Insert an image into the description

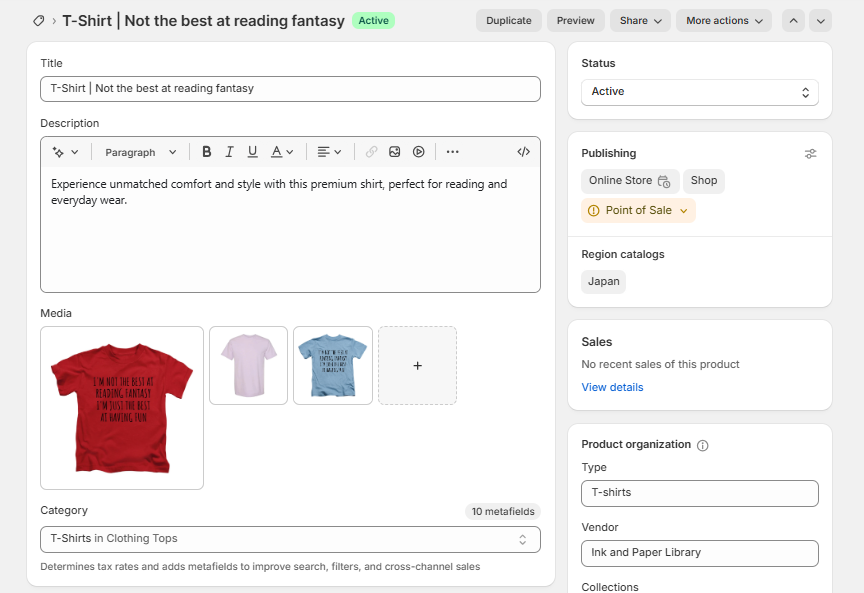click(395, 152)
